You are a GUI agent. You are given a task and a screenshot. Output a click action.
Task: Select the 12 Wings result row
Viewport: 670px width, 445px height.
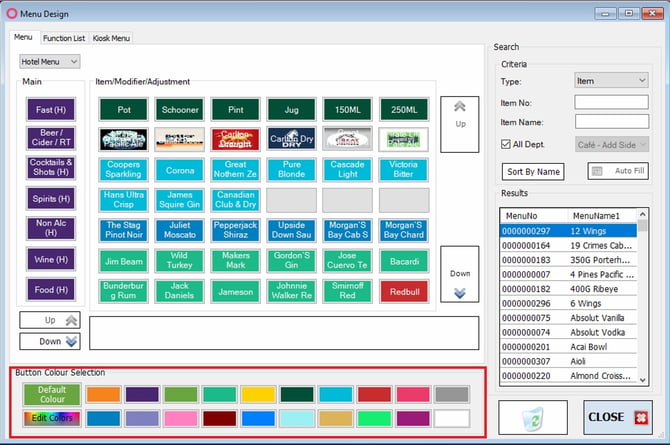click(x=568, y=231)
